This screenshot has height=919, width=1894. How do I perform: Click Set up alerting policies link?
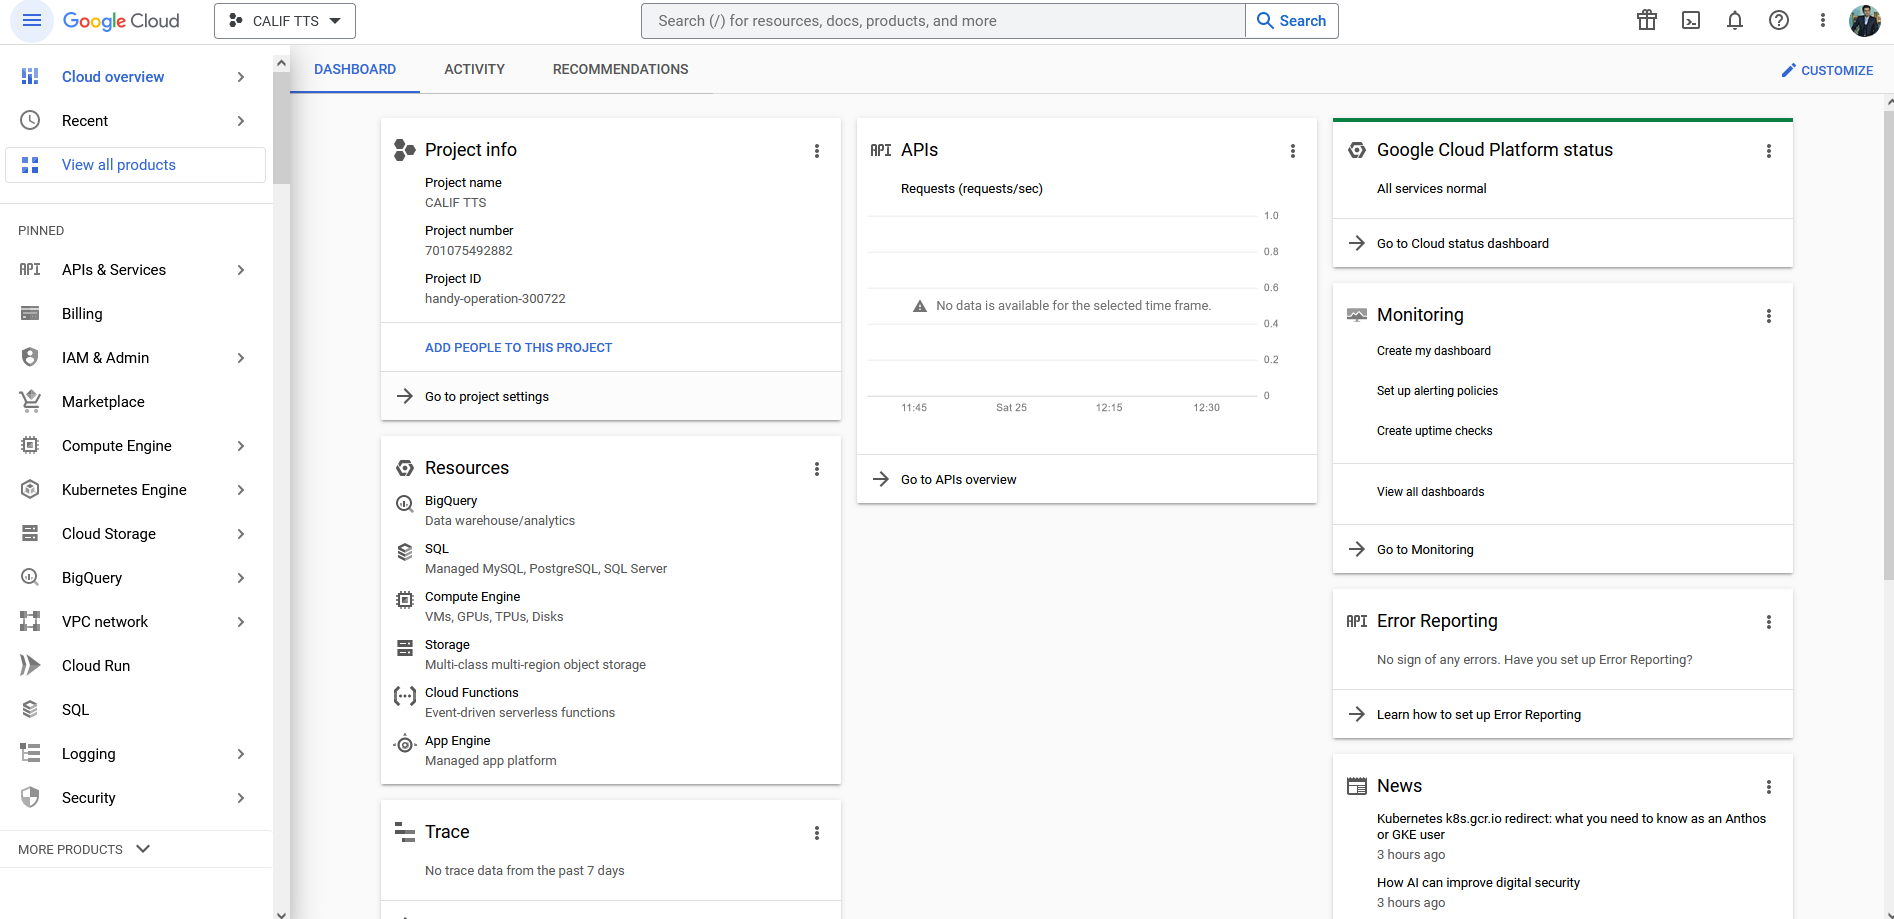coord(1437,391)
